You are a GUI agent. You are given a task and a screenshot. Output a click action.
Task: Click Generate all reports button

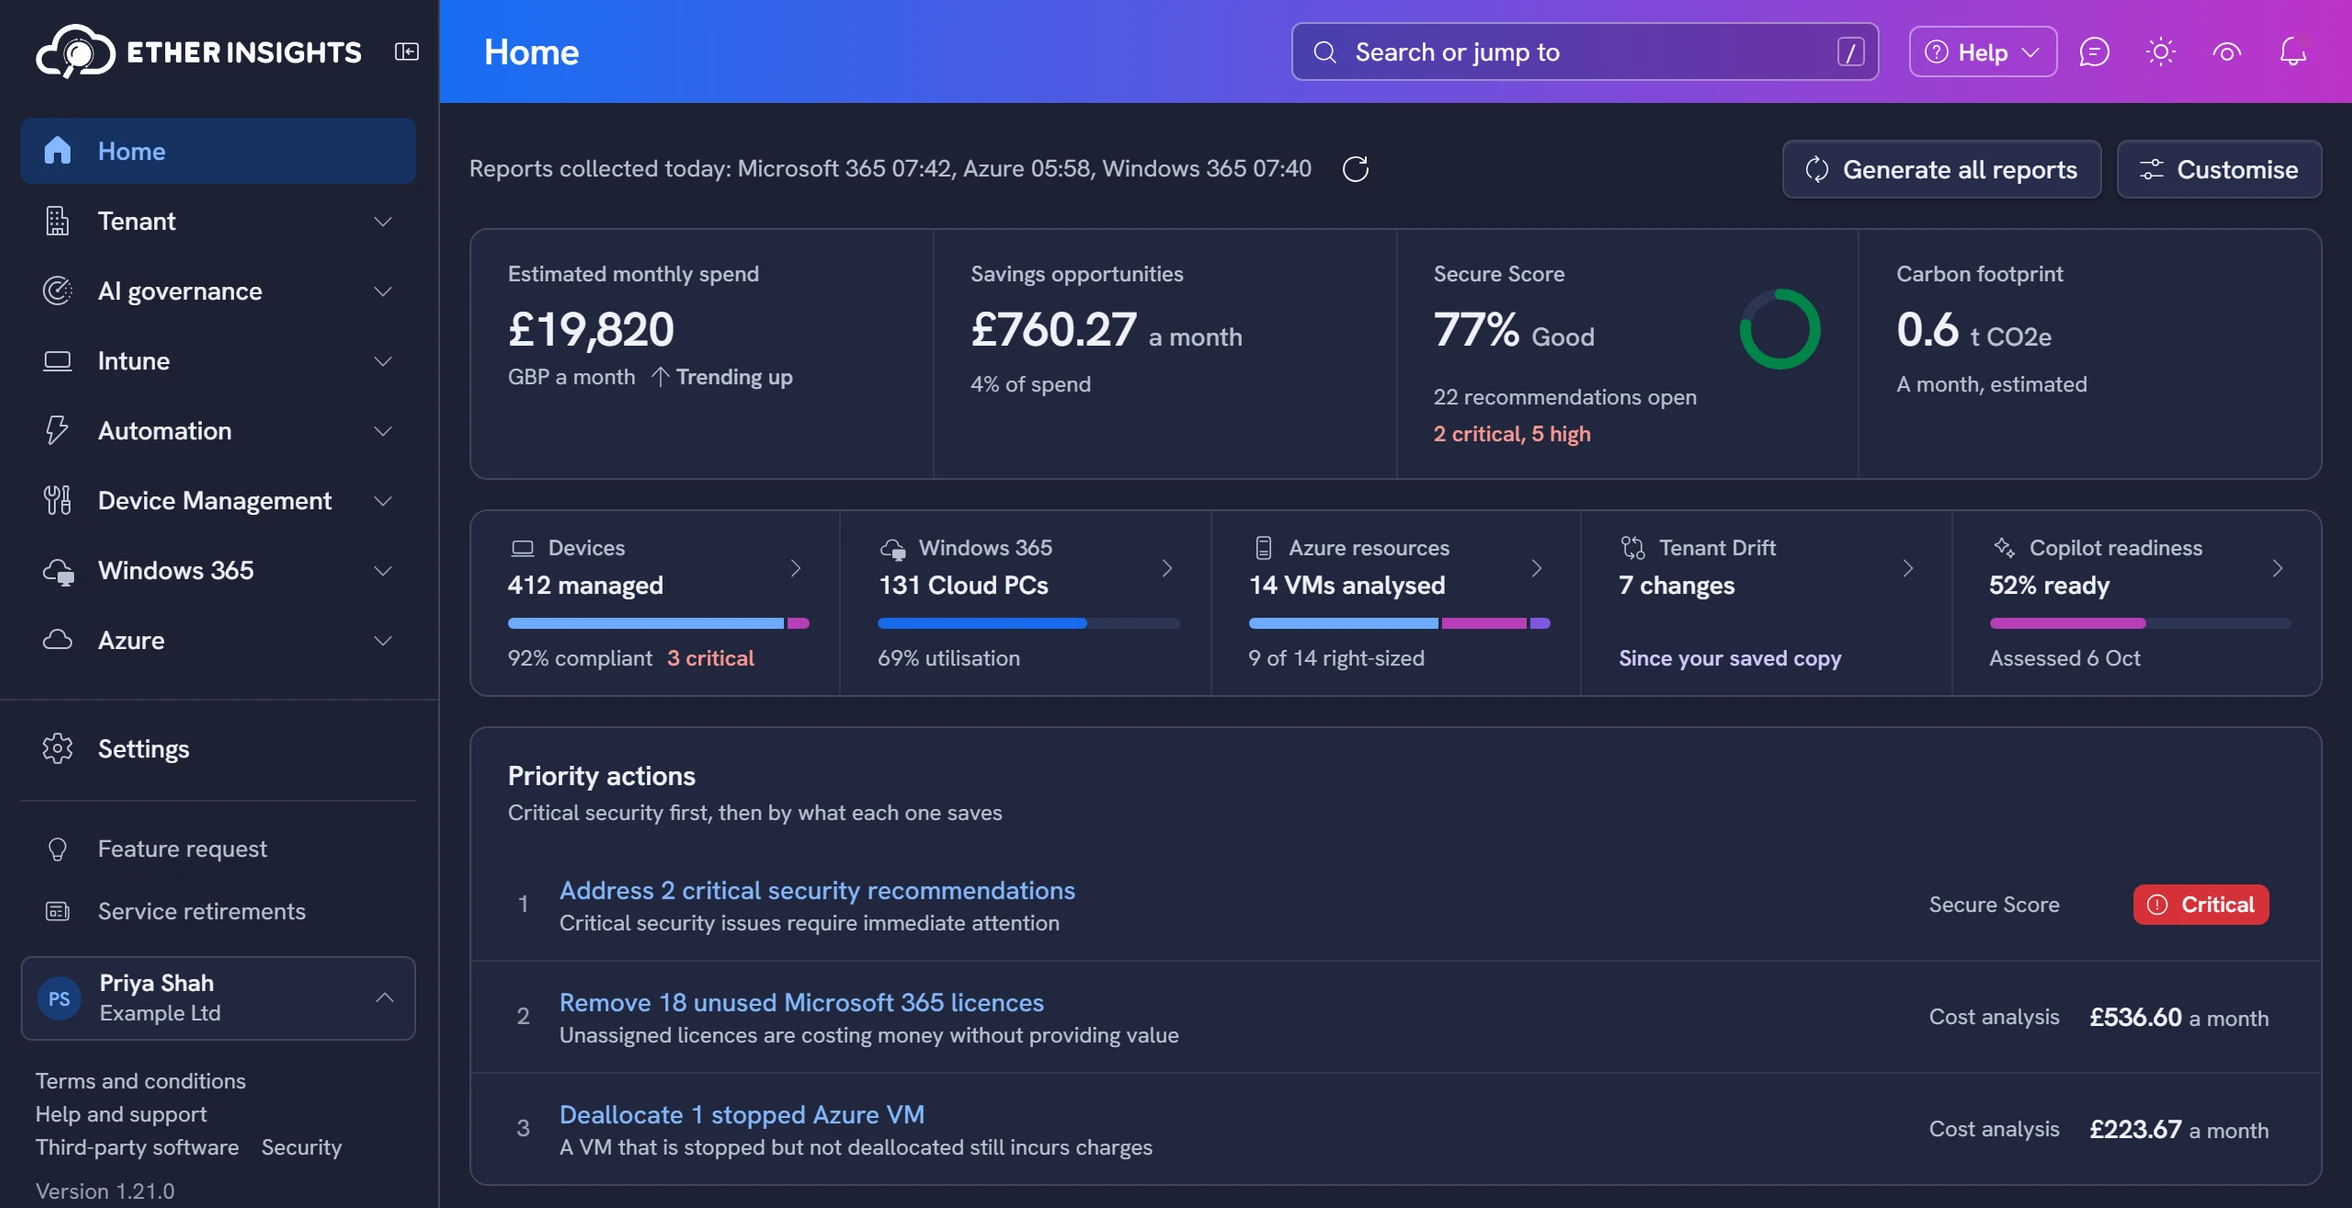click(x=1941, y=169)
